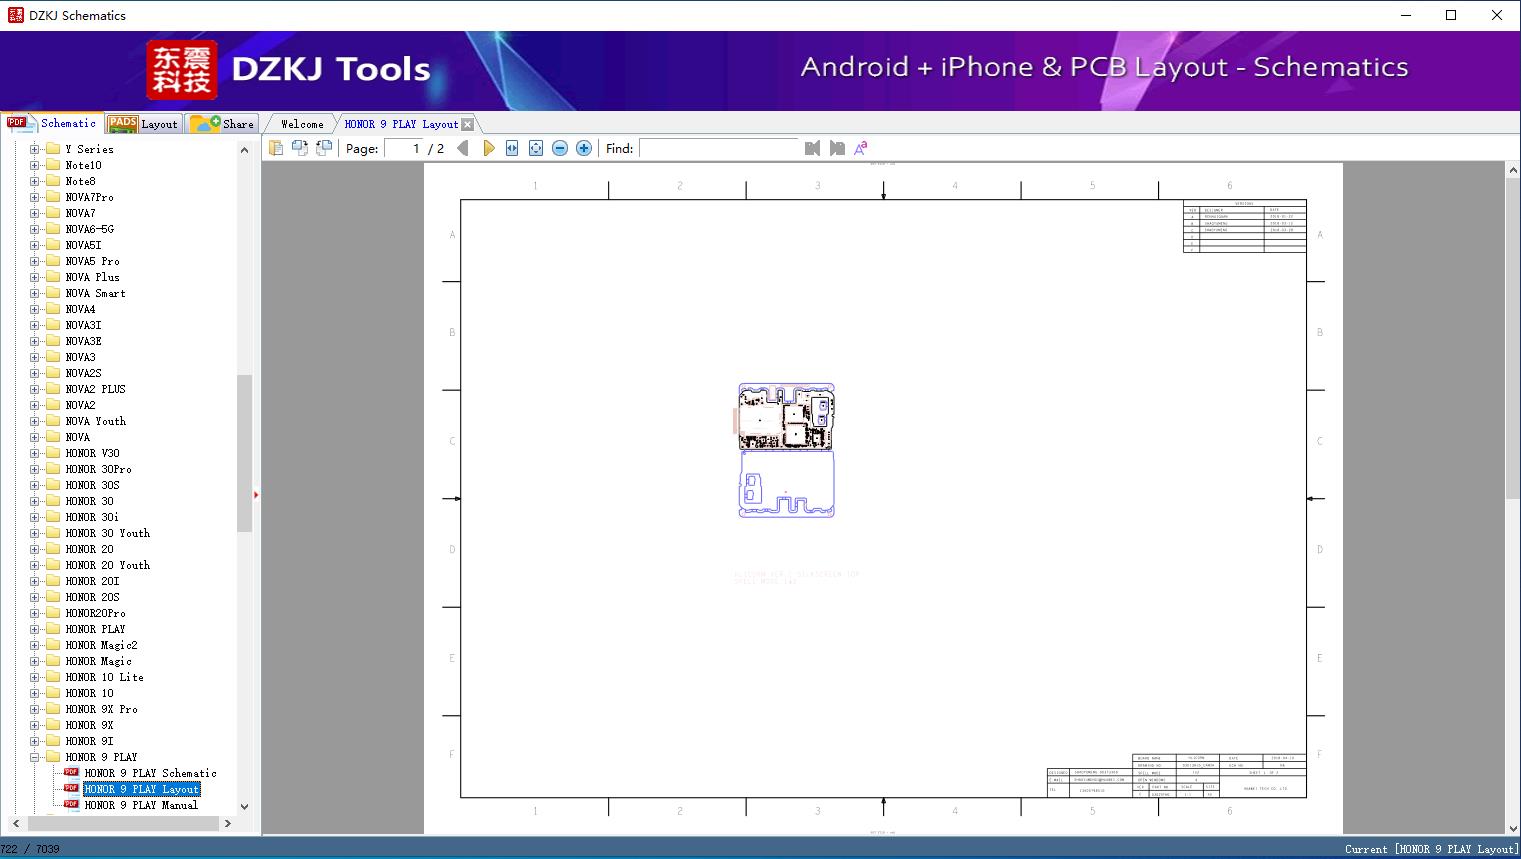Click the document viewer scroll up arrow

[1513, 171]
